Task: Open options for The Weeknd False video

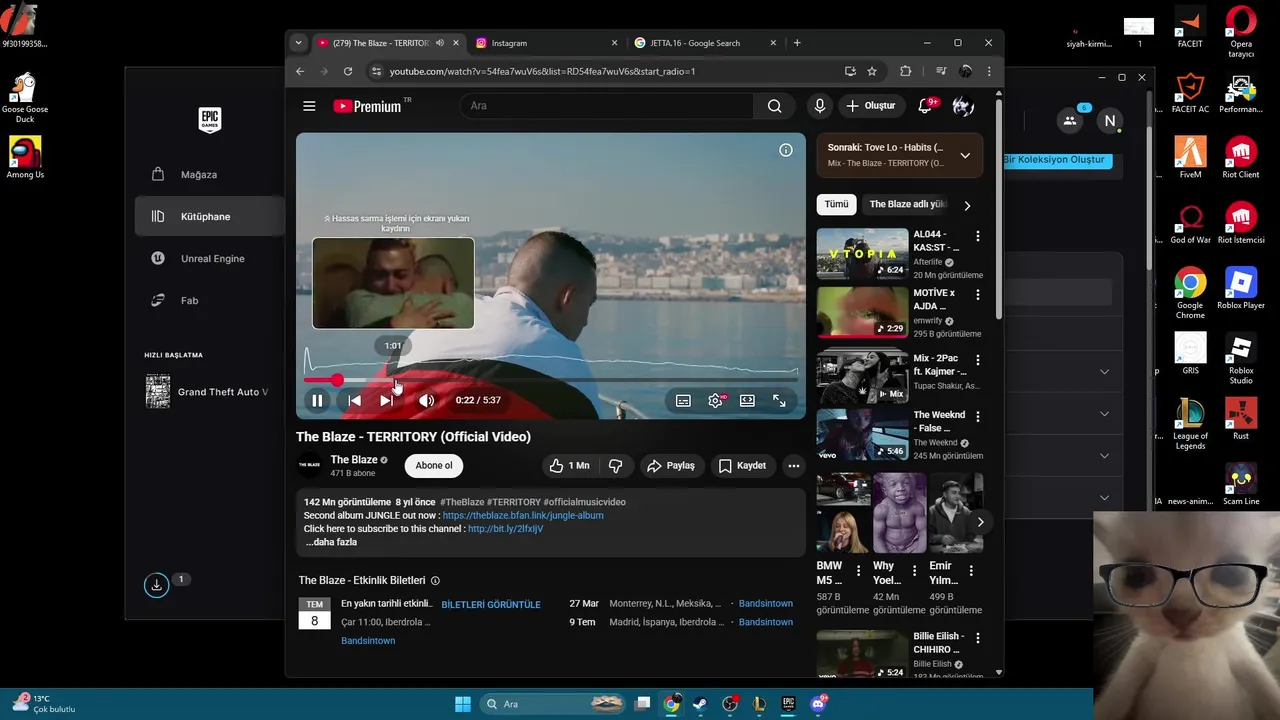Action: point(978,415)
